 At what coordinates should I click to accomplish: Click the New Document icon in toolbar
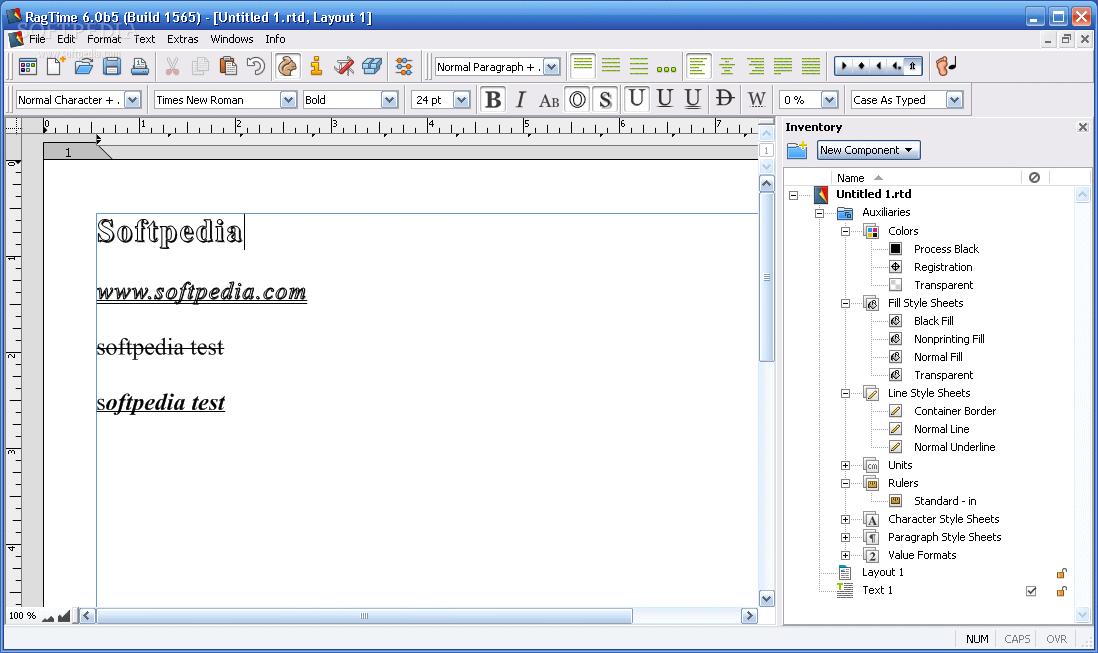tap(55, 66)
